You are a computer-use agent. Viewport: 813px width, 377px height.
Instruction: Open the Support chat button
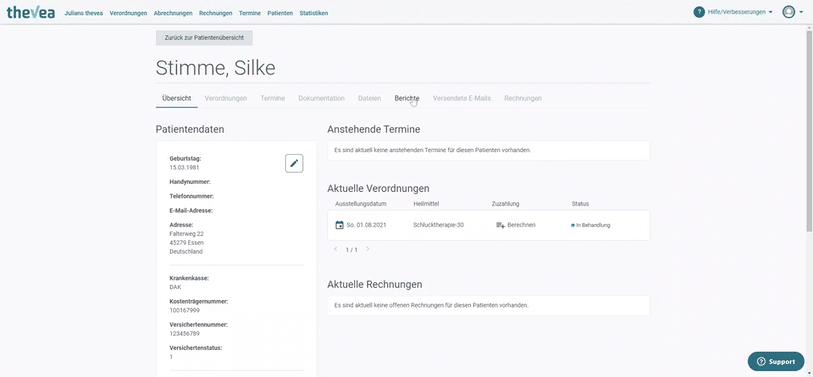tap(776, 361)
